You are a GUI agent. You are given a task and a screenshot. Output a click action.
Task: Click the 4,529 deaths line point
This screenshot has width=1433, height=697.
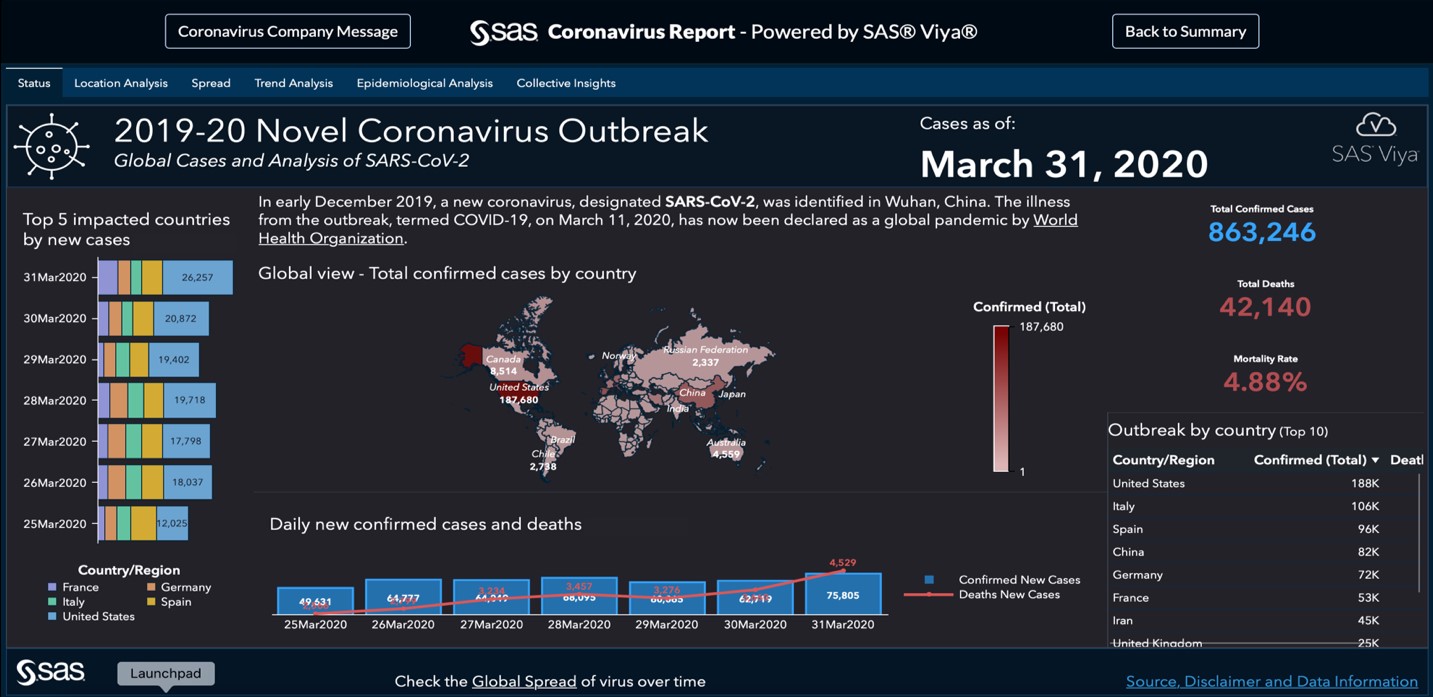pyautogui.click(x=843, y=570)
